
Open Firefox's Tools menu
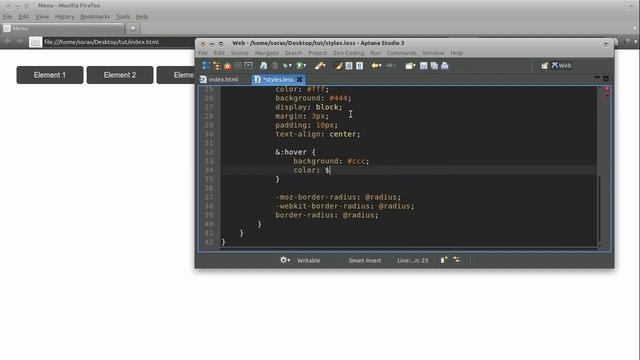[x=122, y=17]
